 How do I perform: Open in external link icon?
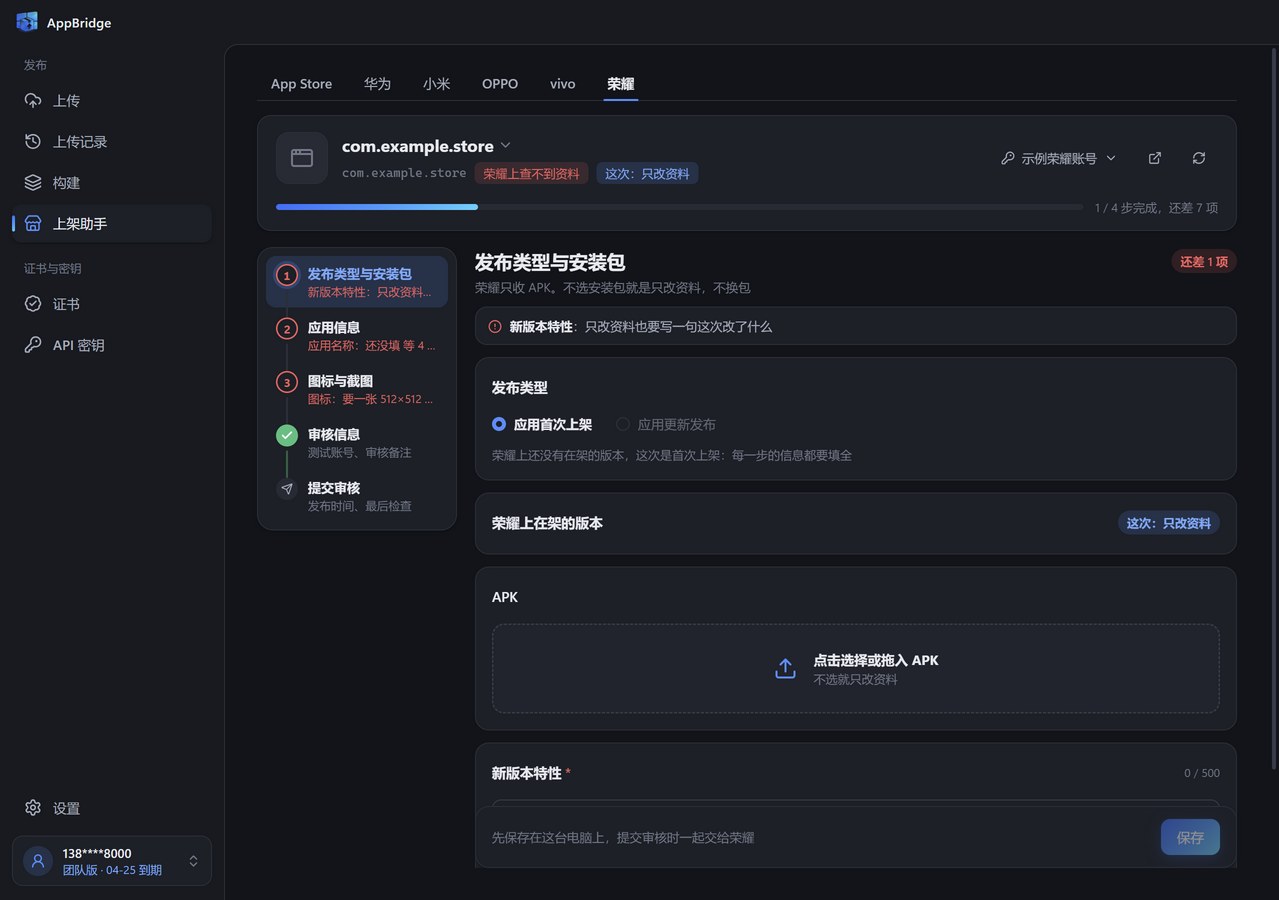(1155, 158)
